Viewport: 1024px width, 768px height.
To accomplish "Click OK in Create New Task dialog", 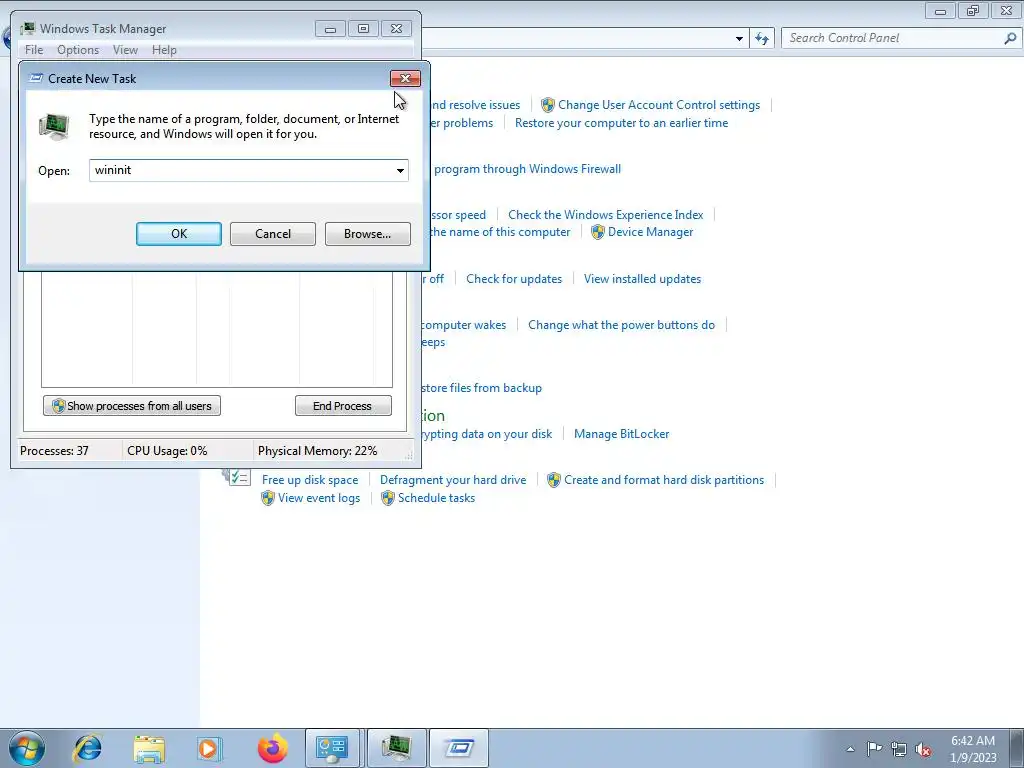I will click(178, 234).
